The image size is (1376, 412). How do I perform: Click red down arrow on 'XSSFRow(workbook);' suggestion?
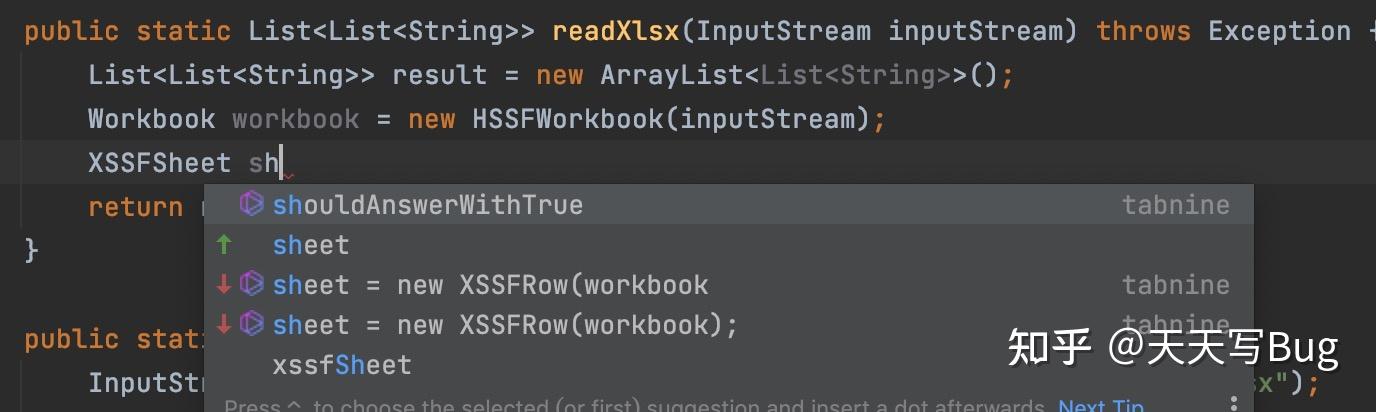(x=224, y=325)
